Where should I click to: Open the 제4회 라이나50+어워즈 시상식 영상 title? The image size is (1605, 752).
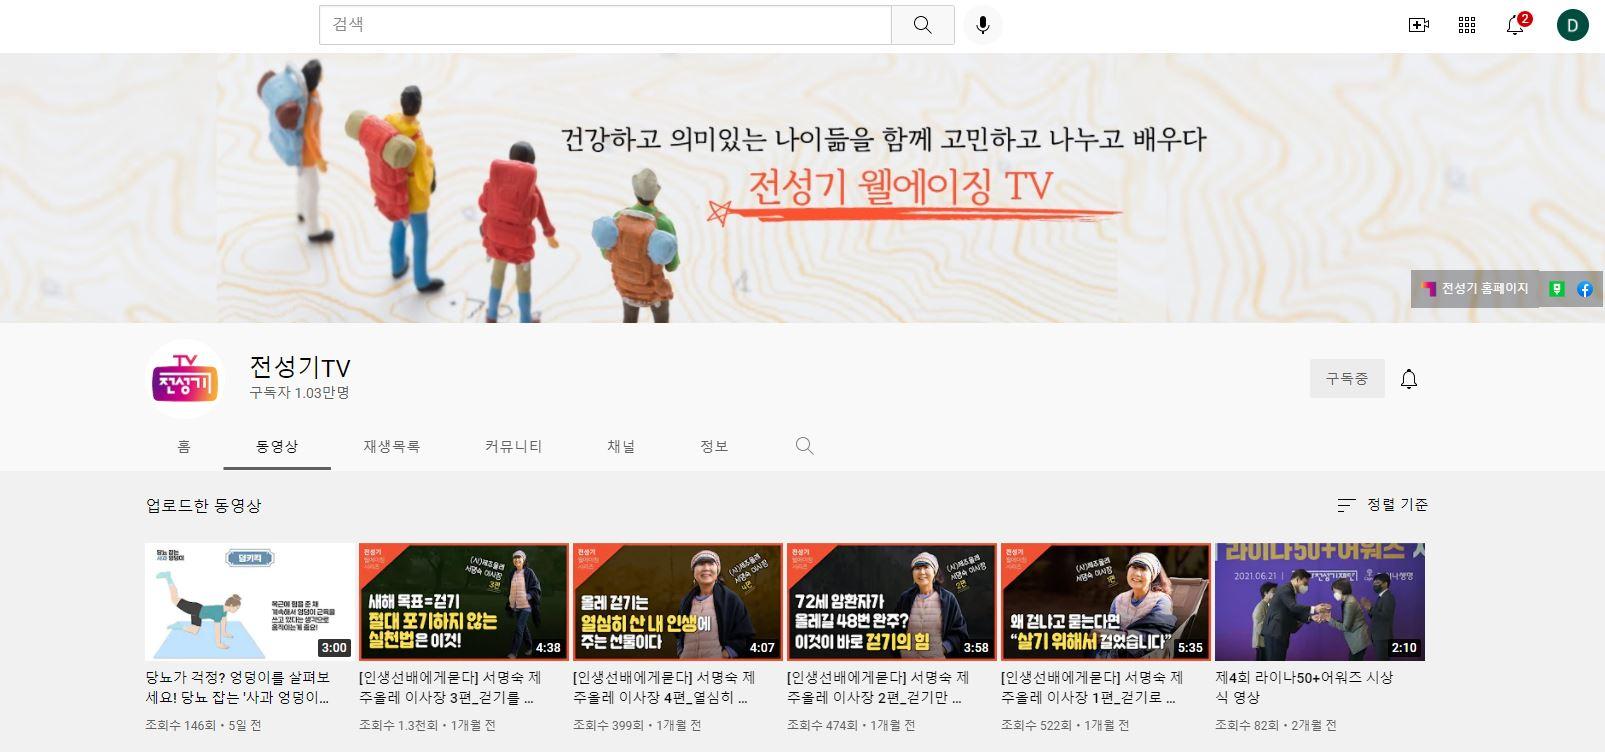[x=1304, y=687]
